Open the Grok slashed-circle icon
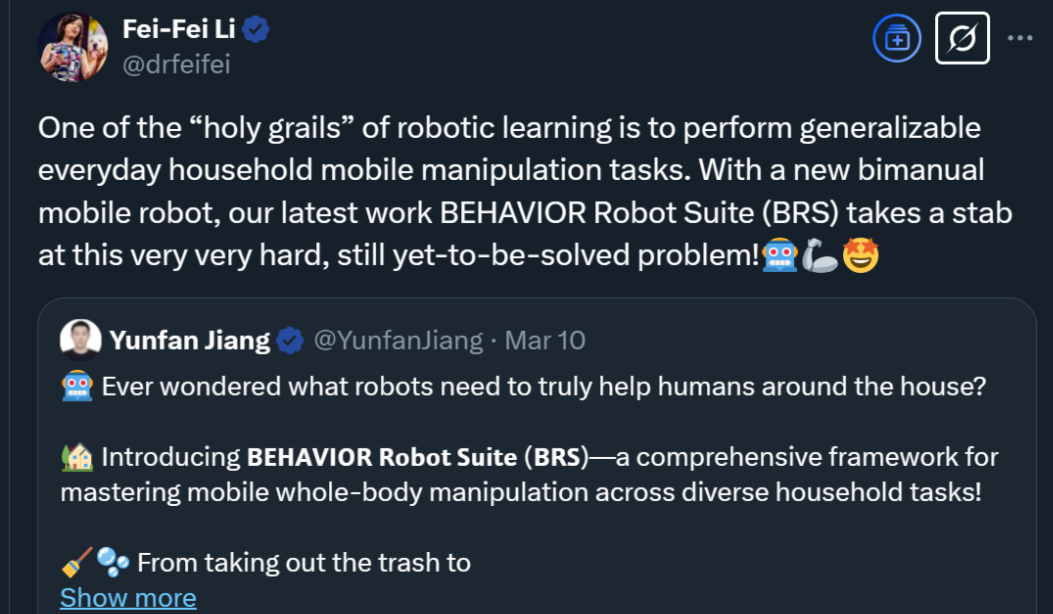1053x614 pixels. [x=962, y=39]
